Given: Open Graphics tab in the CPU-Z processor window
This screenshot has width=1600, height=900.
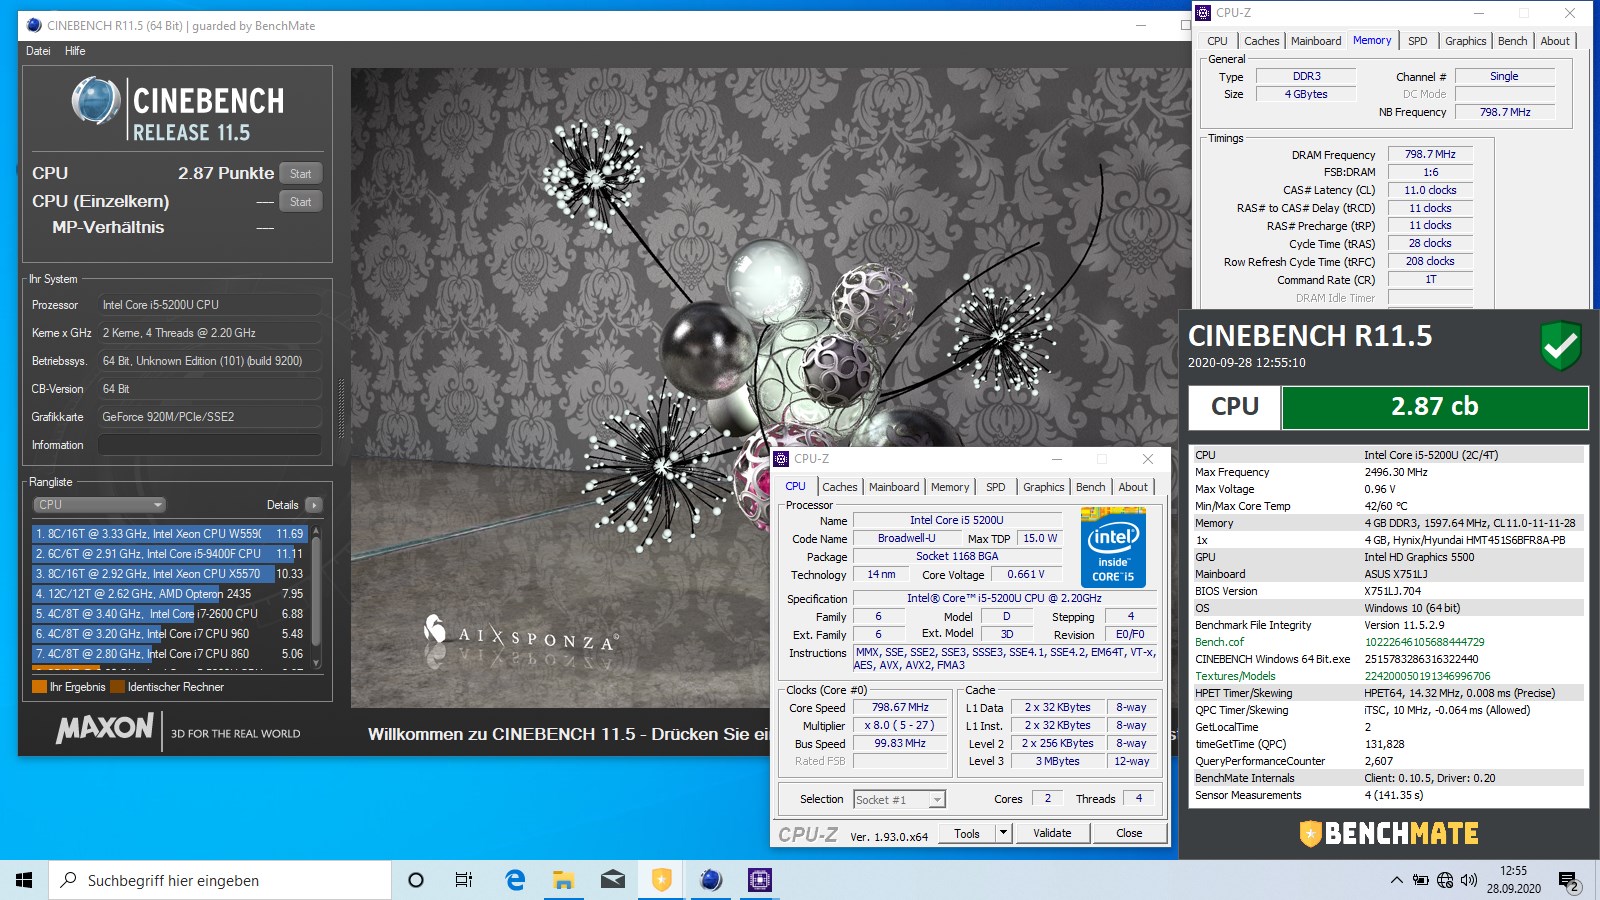Looking at the screenshot, I should coord(1043,487).
